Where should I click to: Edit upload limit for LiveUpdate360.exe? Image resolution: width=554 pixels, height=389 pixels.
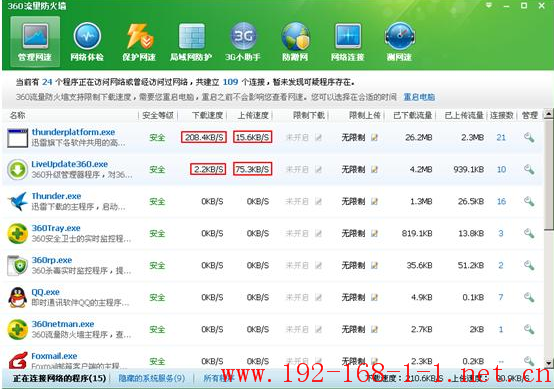374,170
